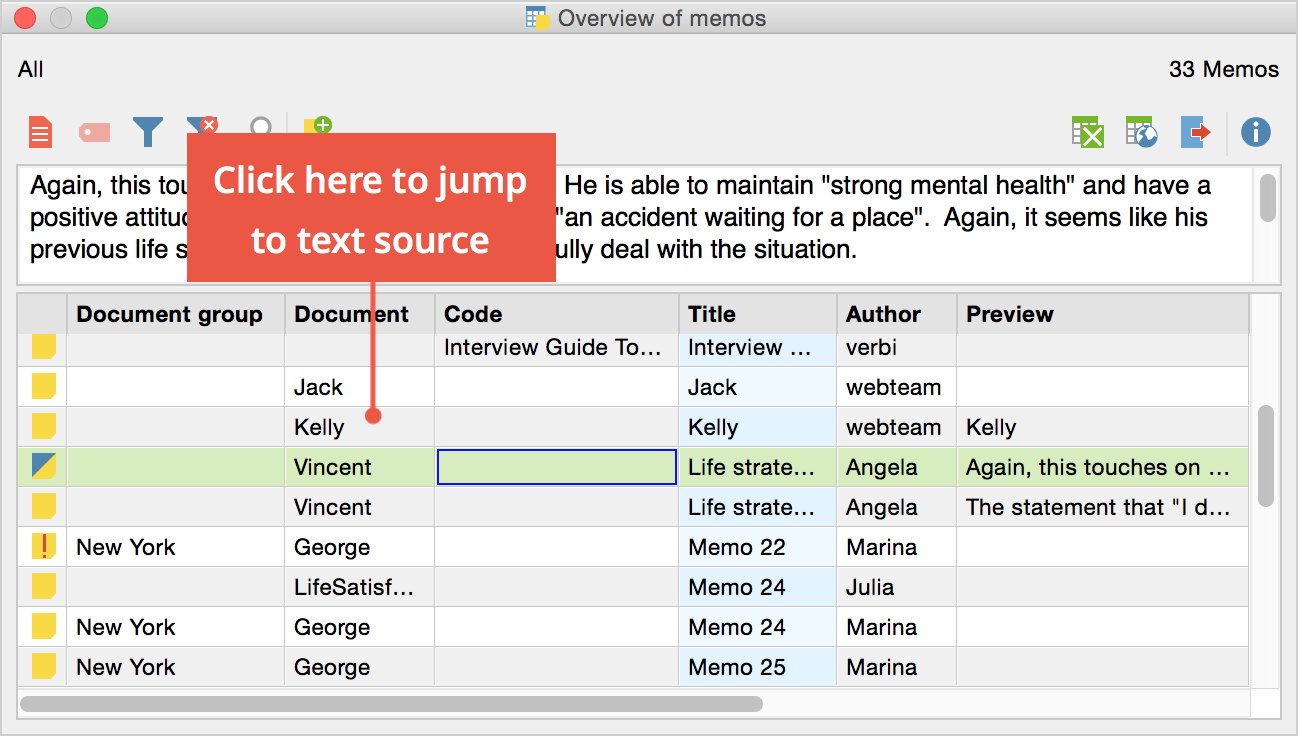
Task: Click the table's vertical scrollbar thumb
Action: click(x=1266, y=455)
